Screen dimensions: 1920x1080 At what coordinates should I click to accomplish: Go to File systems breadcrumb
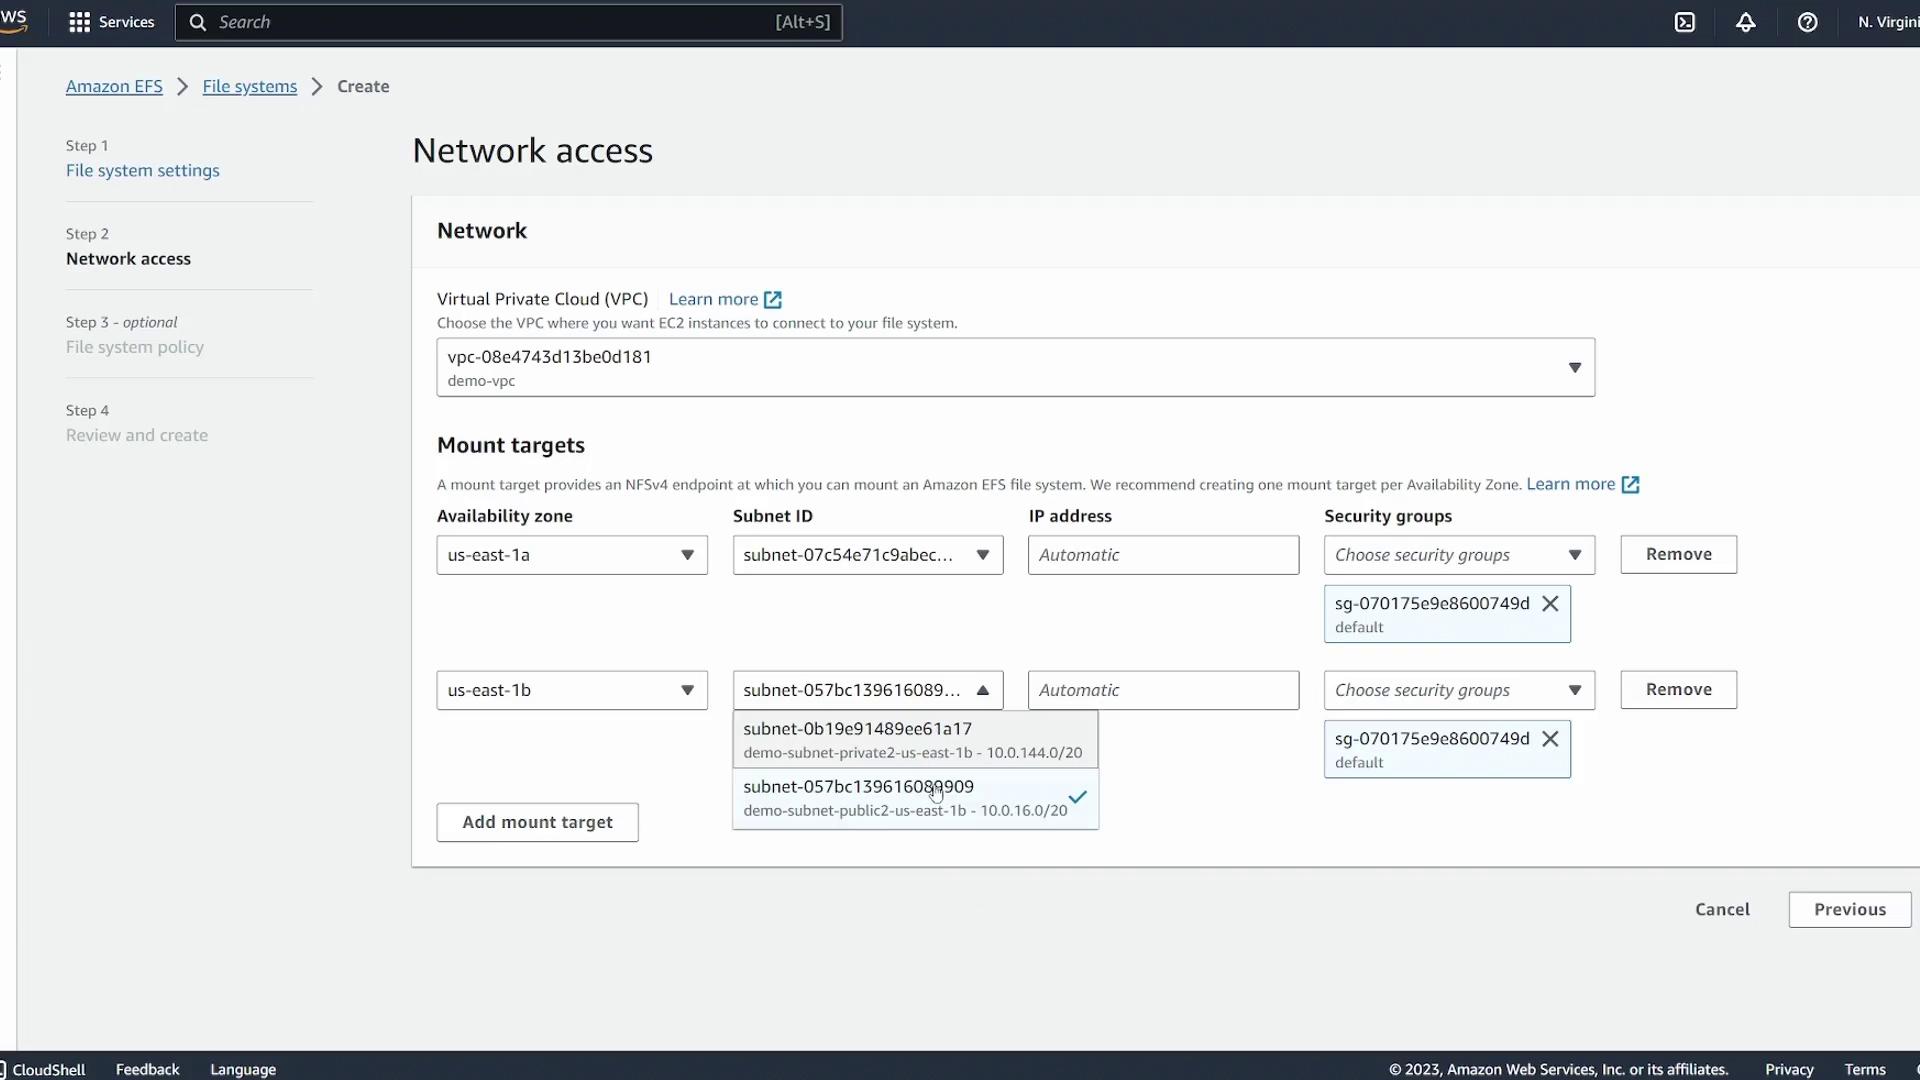[x=249, y=86]
